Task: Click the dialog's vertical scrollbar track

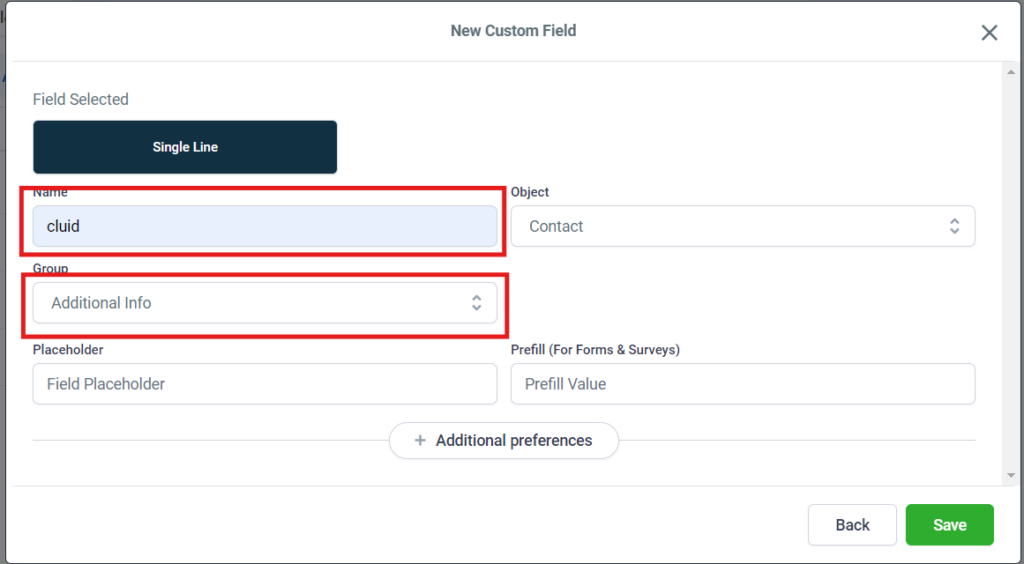Action: (x=1011, y=274)
